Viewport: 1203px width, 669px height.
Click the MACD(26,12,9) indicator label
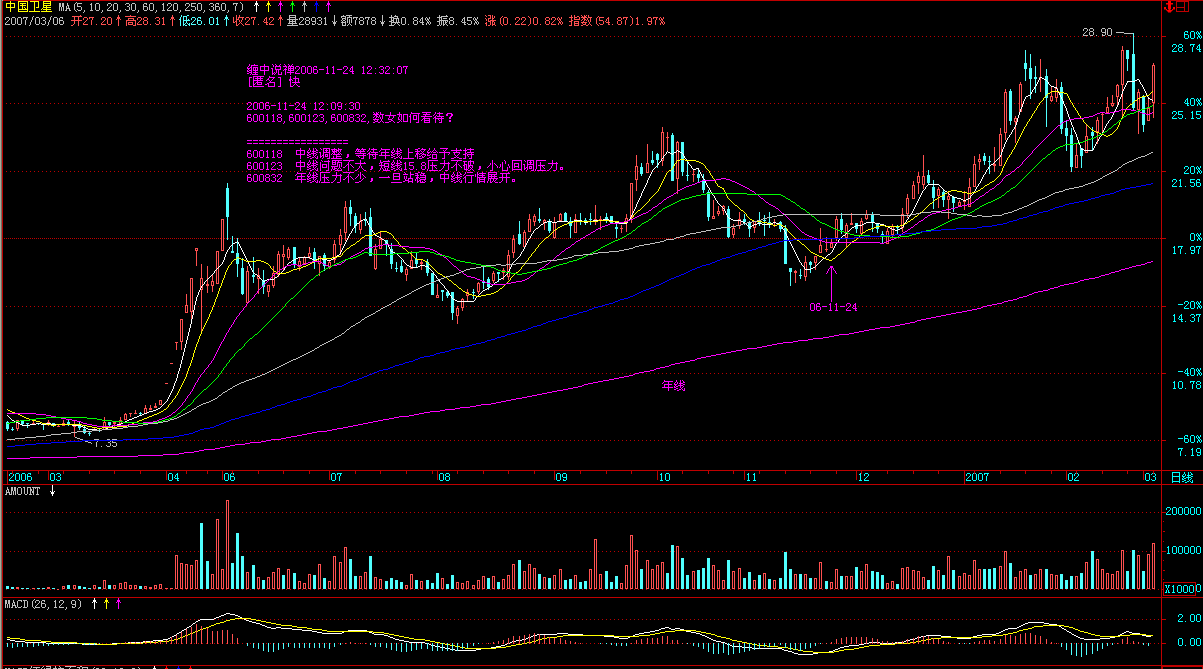pos(44,603)
